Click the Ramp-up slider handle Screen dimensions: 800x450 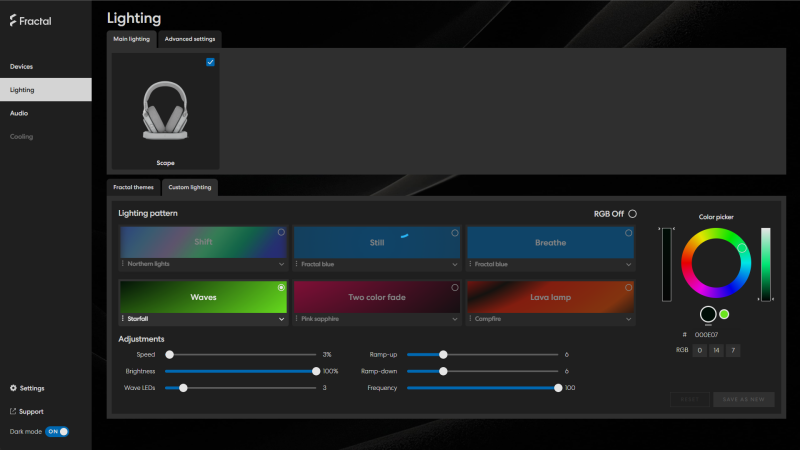tap(443, 355)
